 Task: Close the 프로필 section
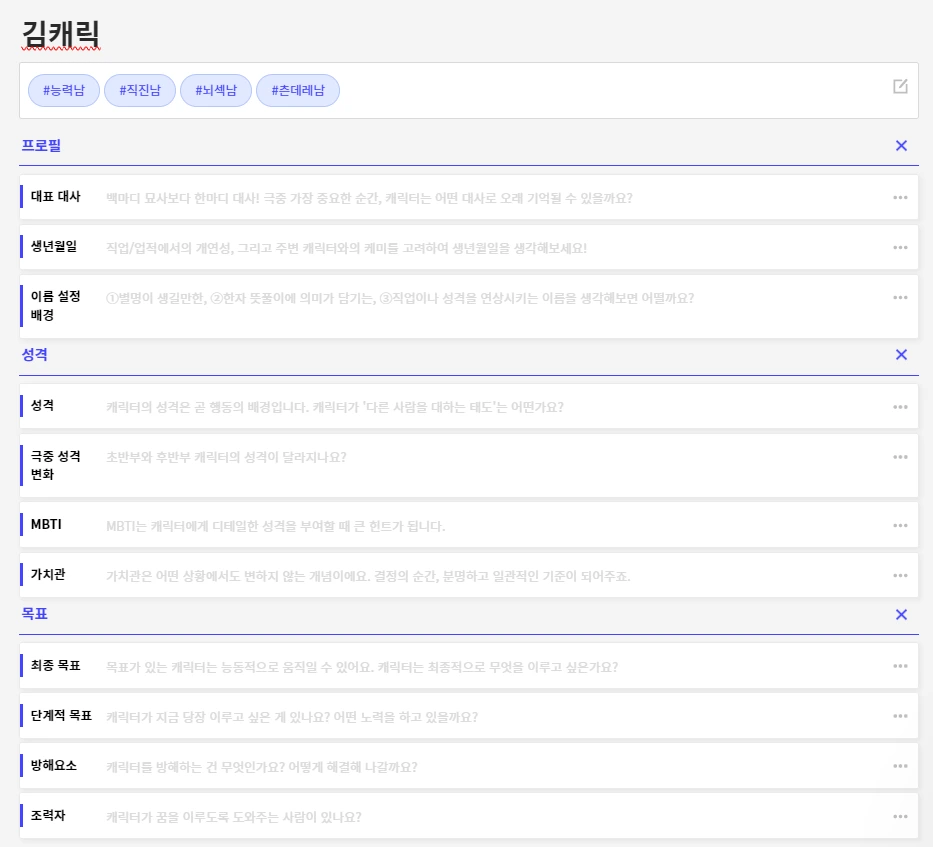point(901,145)
